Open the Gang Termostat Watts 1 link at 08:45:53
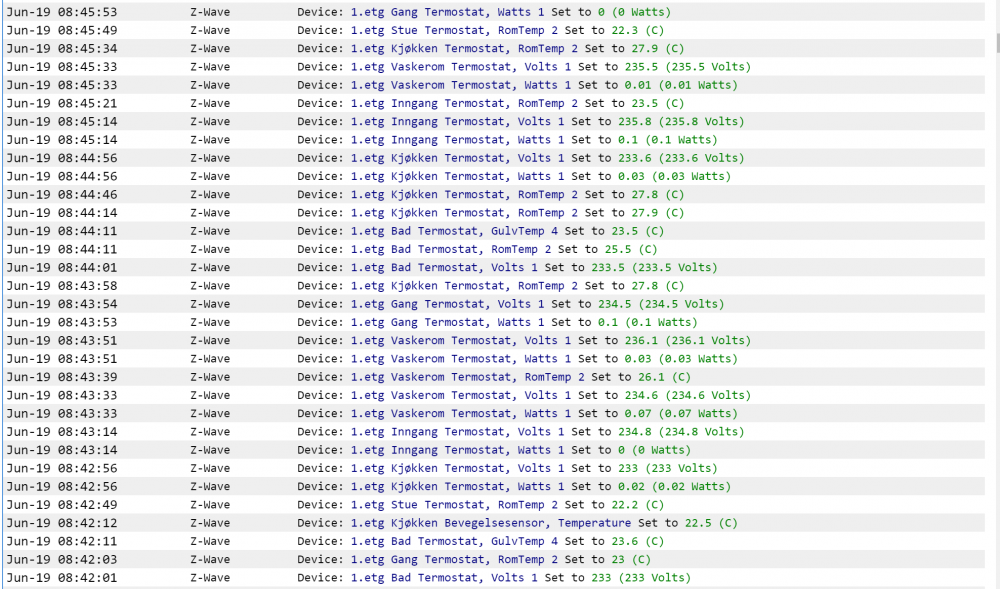This screenshot has width=1000, height=589. [x=447, y=12]
